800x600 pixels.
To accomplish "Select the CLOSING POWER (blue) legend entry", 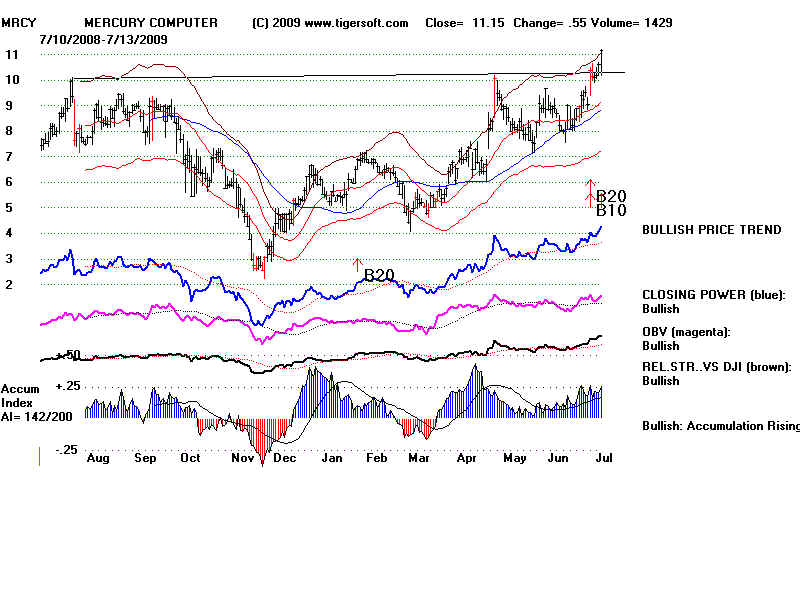I will 714,295.
